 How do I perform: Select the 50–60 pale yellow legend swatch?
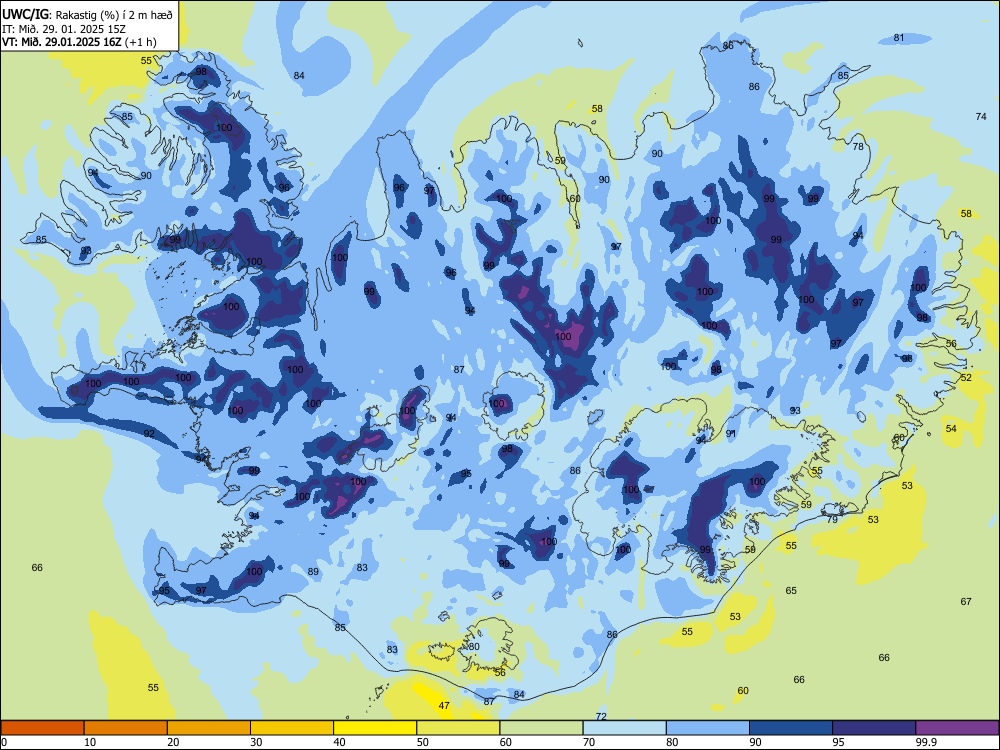(x=458, y=728)
